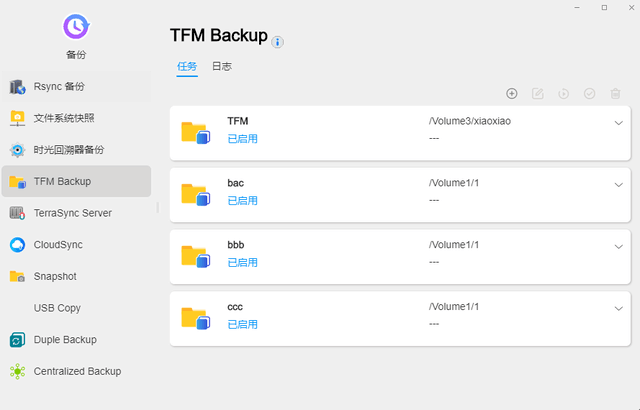
Task: Click 已启用 status under TFM task
Action: click(x=242, y=139)
